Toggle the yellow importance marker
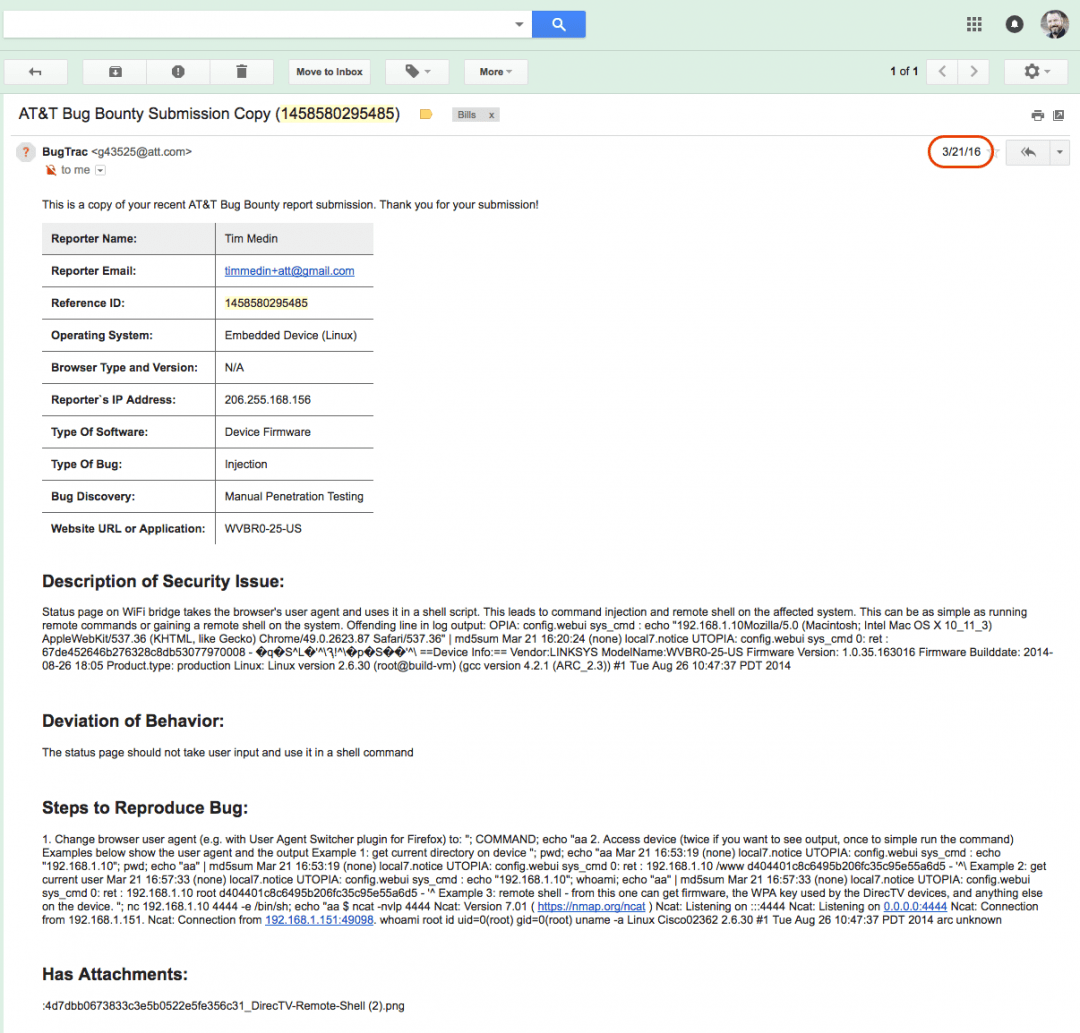 426,114
